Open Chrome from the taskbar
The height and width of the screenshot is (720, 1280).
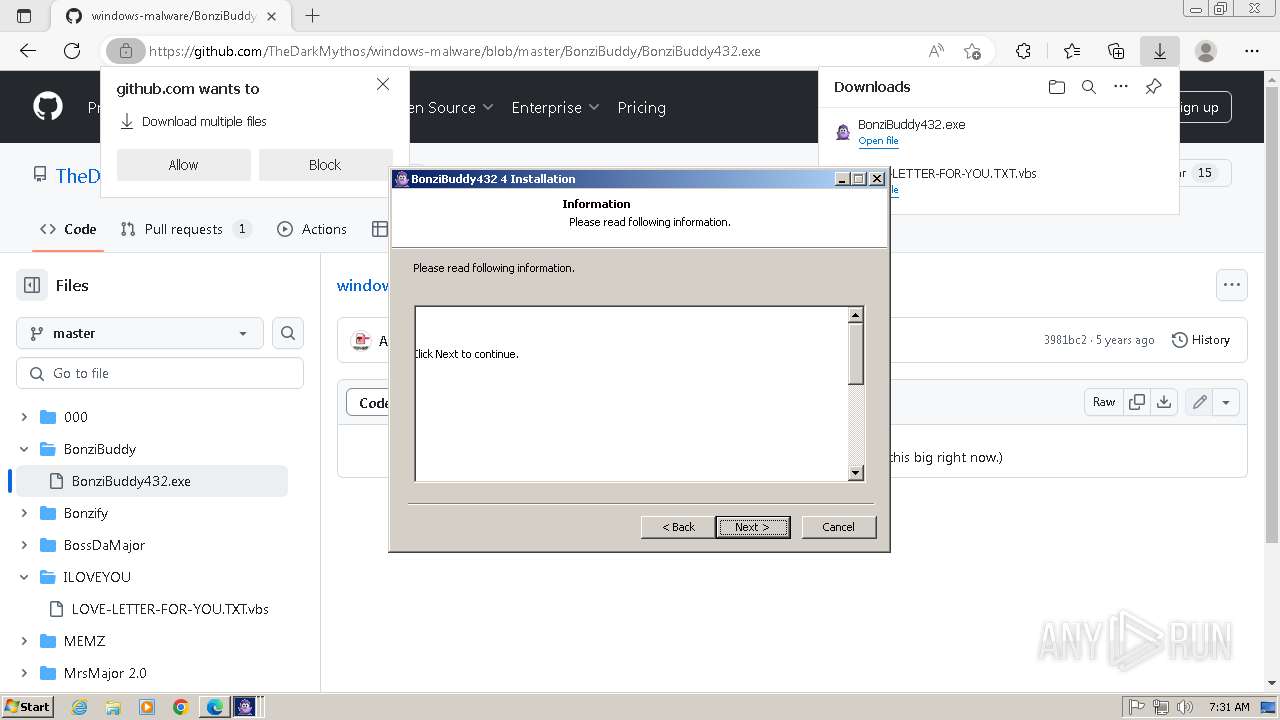[x=180, y=706]
